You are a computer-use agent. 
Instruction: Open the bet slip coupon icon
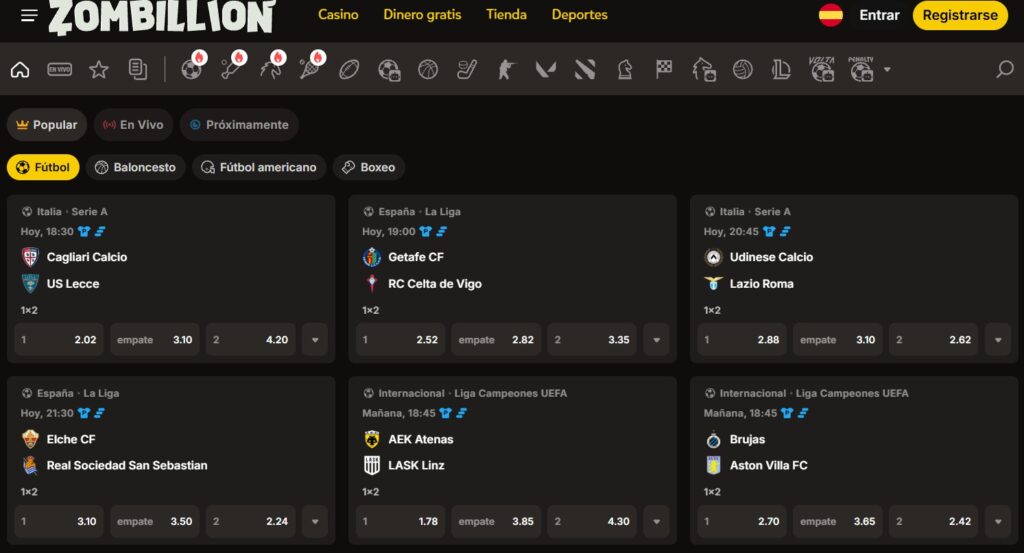point(138,69)
